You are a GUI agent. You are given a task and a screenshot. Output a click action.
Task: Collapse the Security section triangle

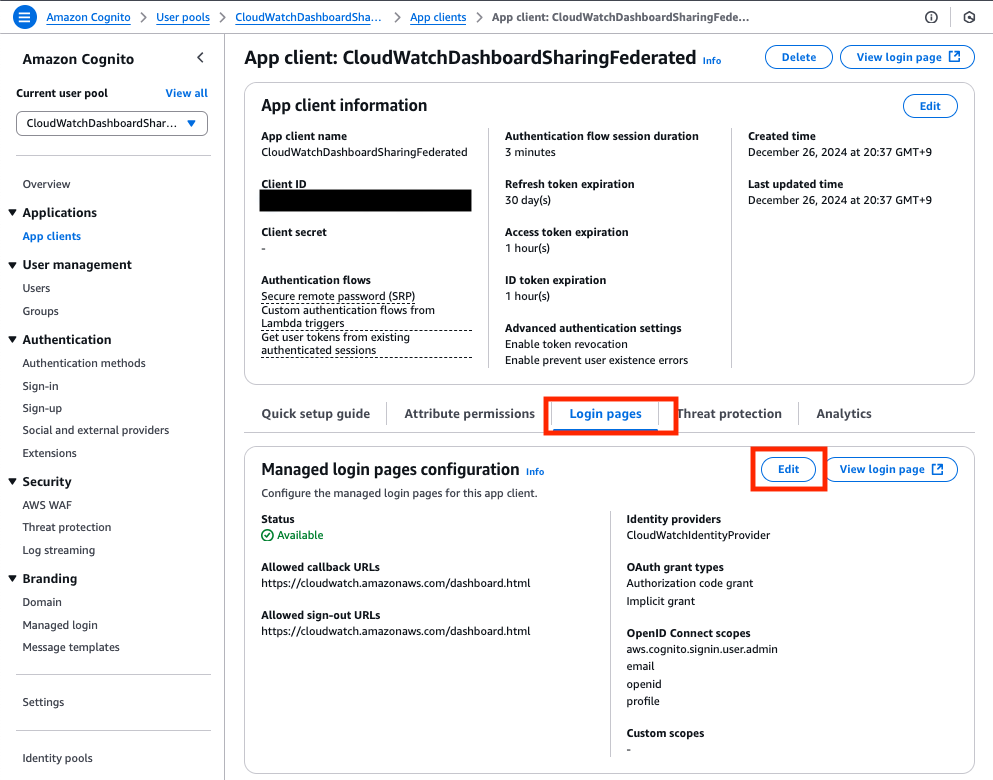point(12,482)
